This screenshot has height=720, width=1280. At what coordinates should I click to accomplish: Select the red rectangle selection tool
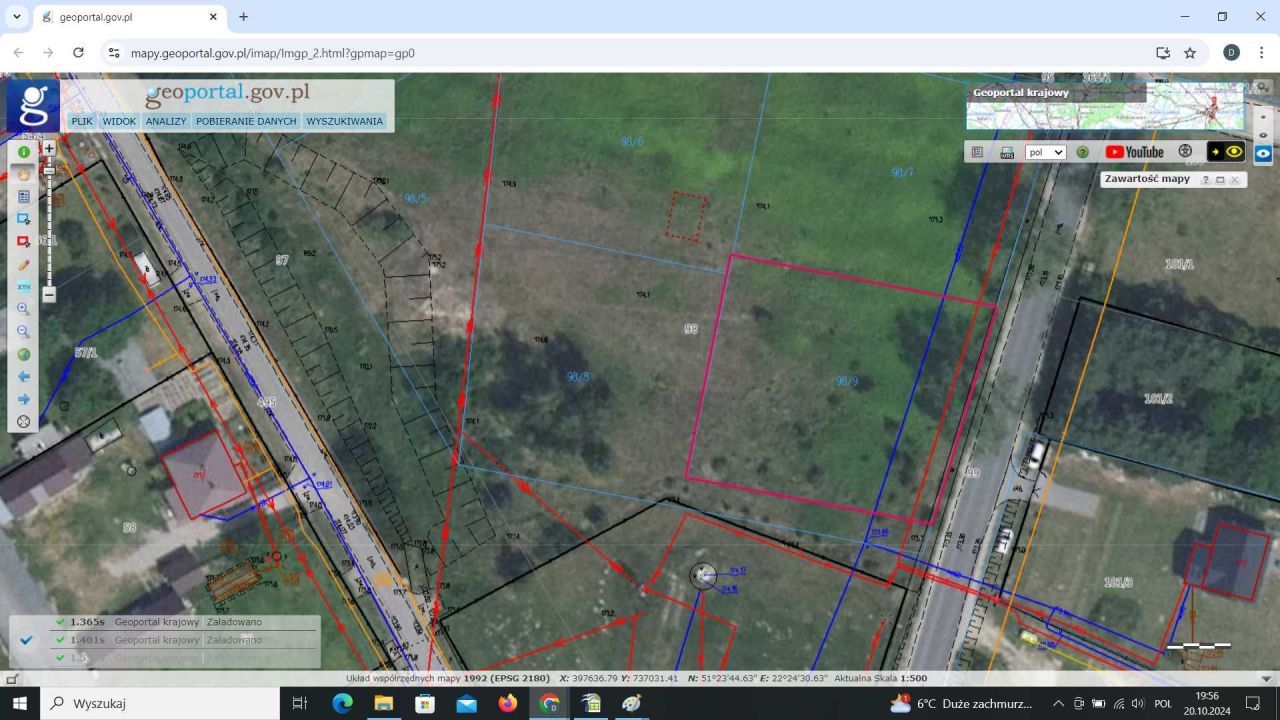pos(24,242)
